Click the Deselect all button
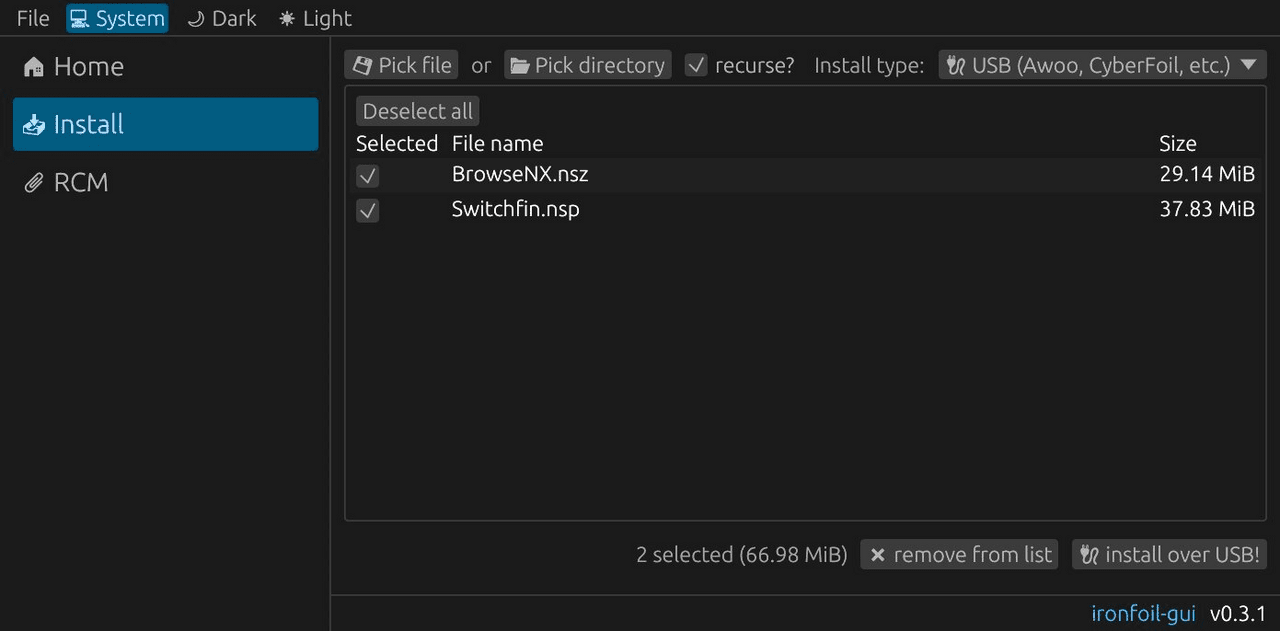 (418, 111)
